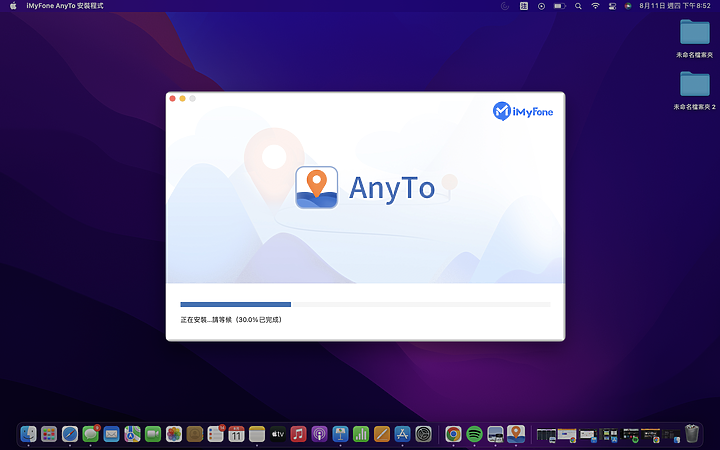This screenshot has width=720, height=450.
Task: Launch Safari from the dock
Action: [70, 433]
